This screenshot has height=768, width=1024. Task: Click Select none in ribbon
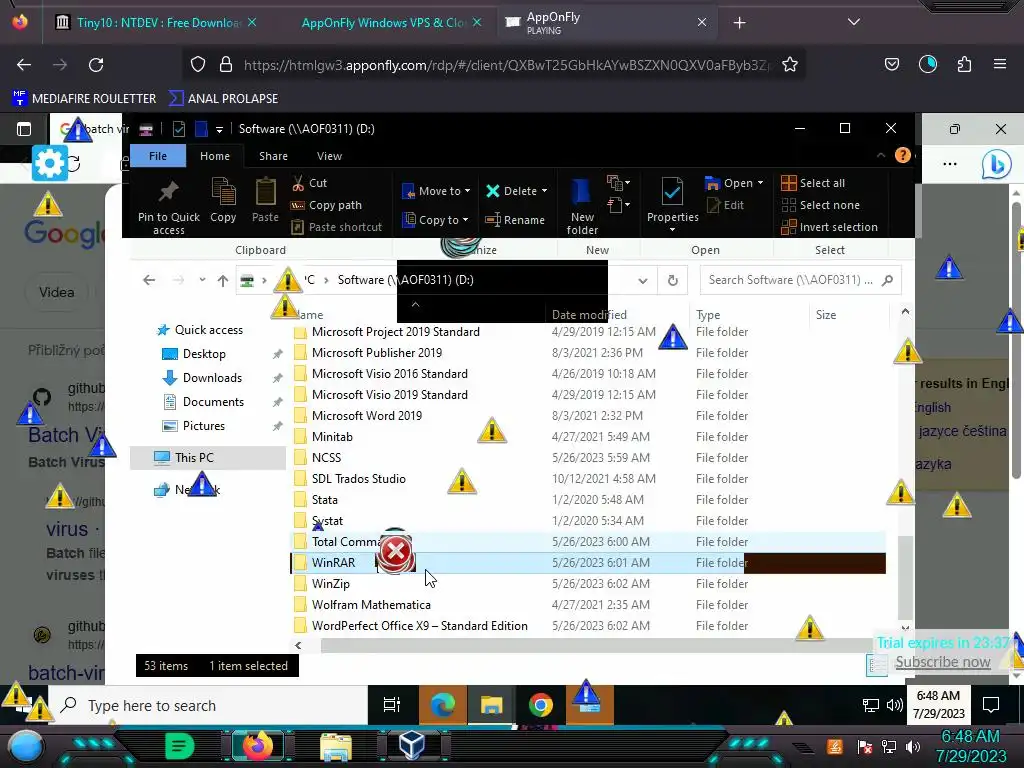[820, 205]
